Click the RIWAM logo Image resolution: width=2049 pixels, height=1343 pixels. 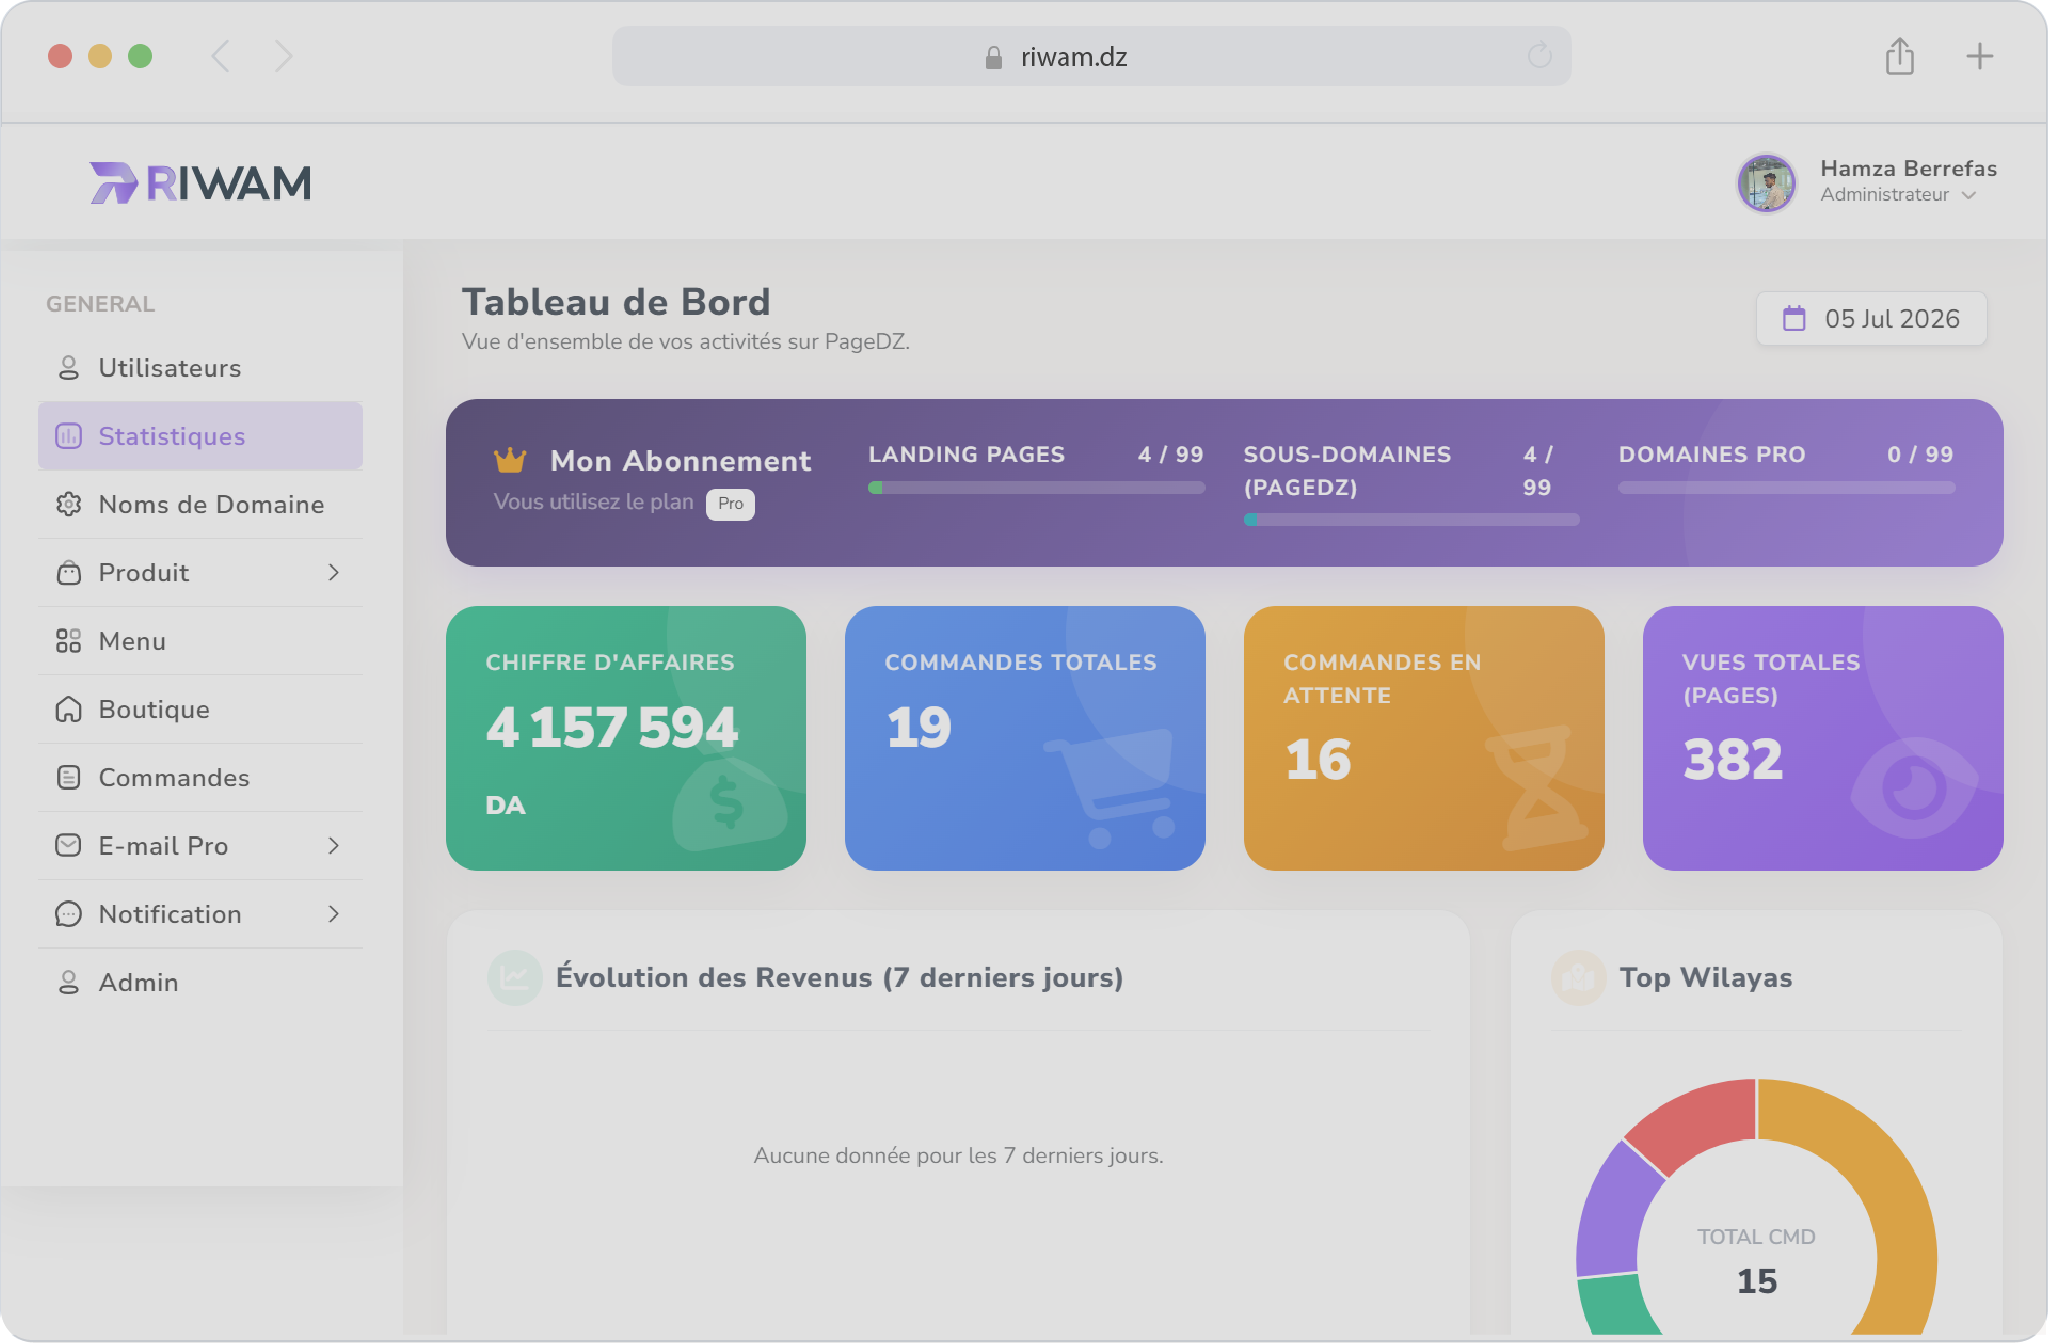point(201,183)
